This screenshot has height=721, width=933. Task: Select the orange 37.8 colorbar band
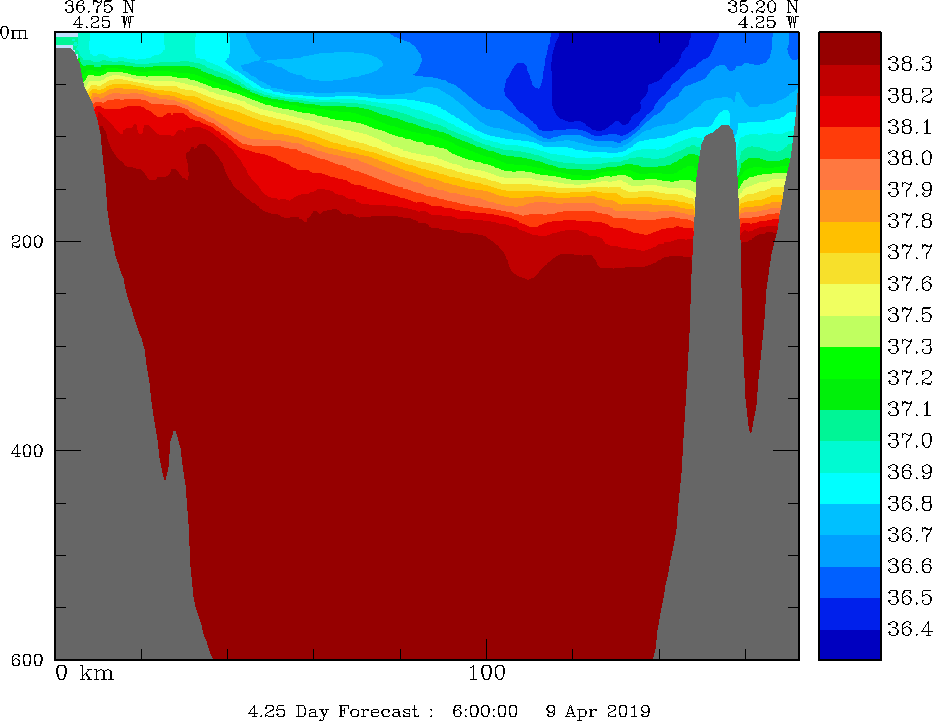(850, 206)
